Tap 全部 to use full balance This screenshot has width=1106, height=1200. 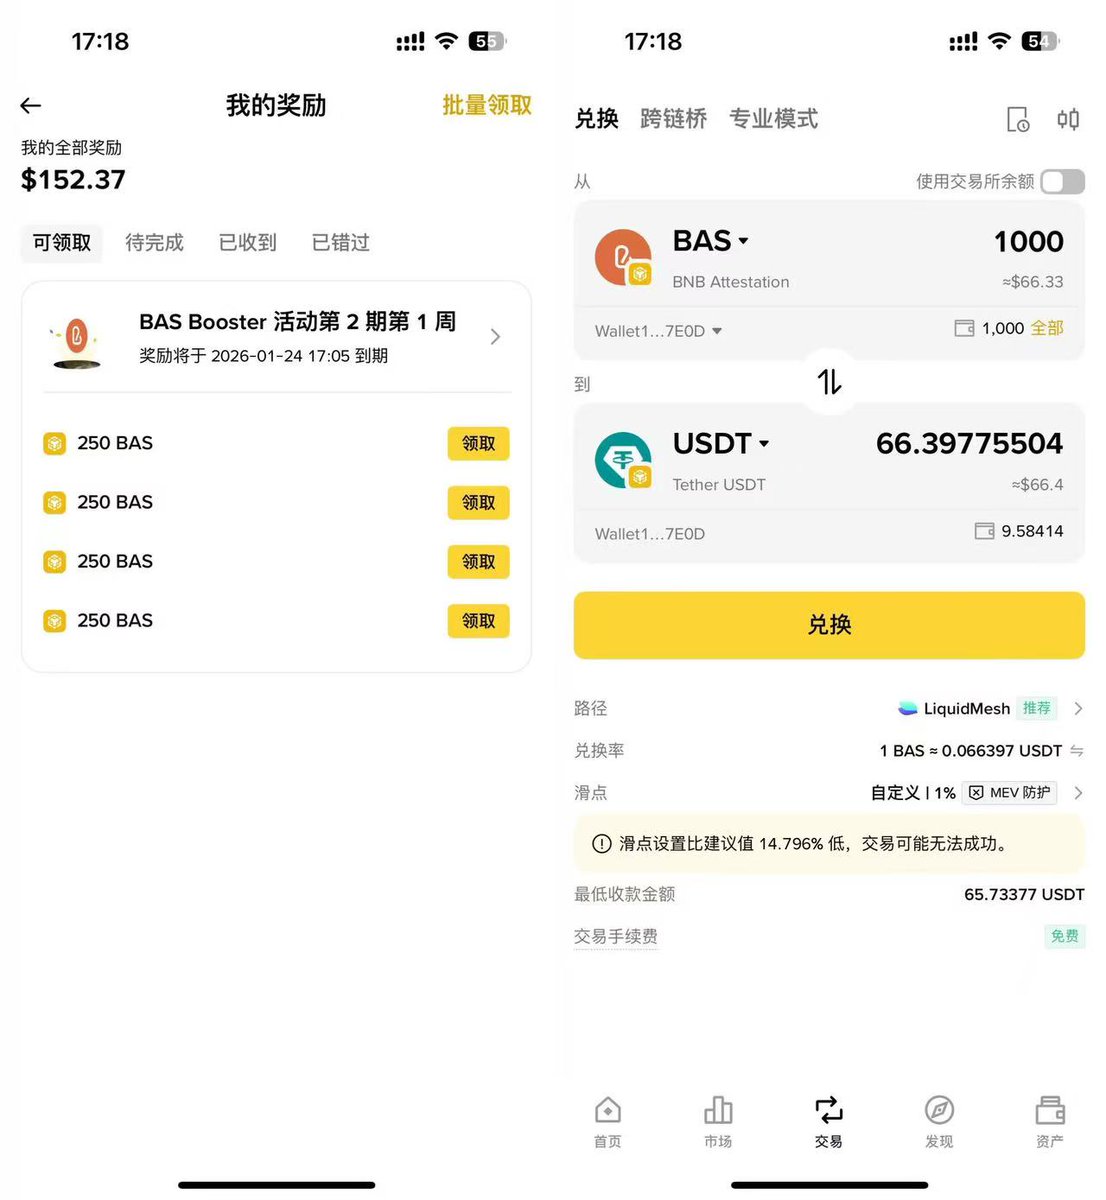click(x=1047, y=328)
